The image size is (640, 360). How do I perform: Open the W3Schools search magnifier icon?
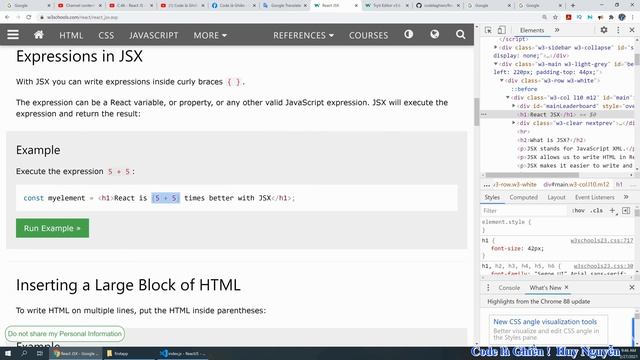(460, 35)
